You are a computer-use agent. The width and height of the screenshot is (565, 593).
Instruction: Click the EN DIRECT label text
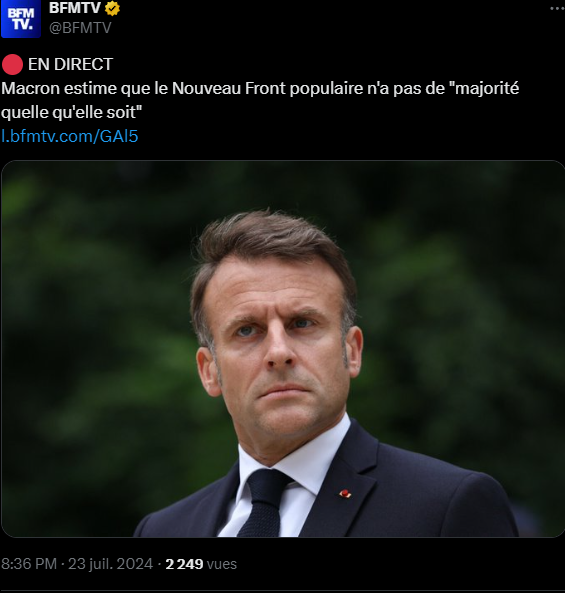point(70,64)
